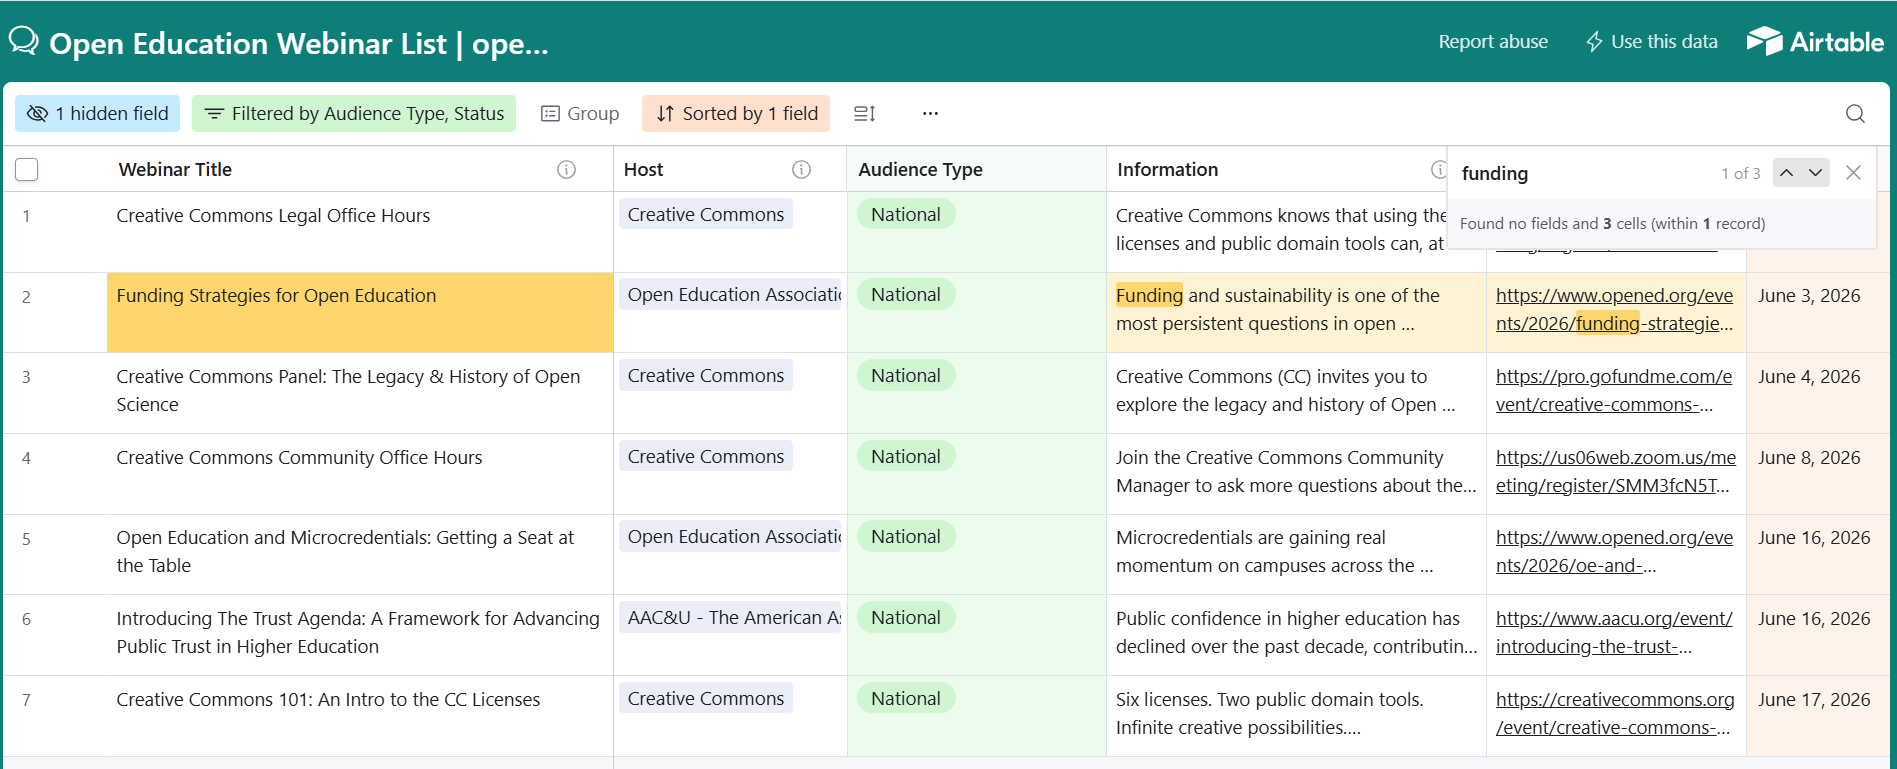The width and height of the screenshot is (1897, 769).
Task: Open the aacu.org introducing-the-trust link
Action: point(1614,633)
